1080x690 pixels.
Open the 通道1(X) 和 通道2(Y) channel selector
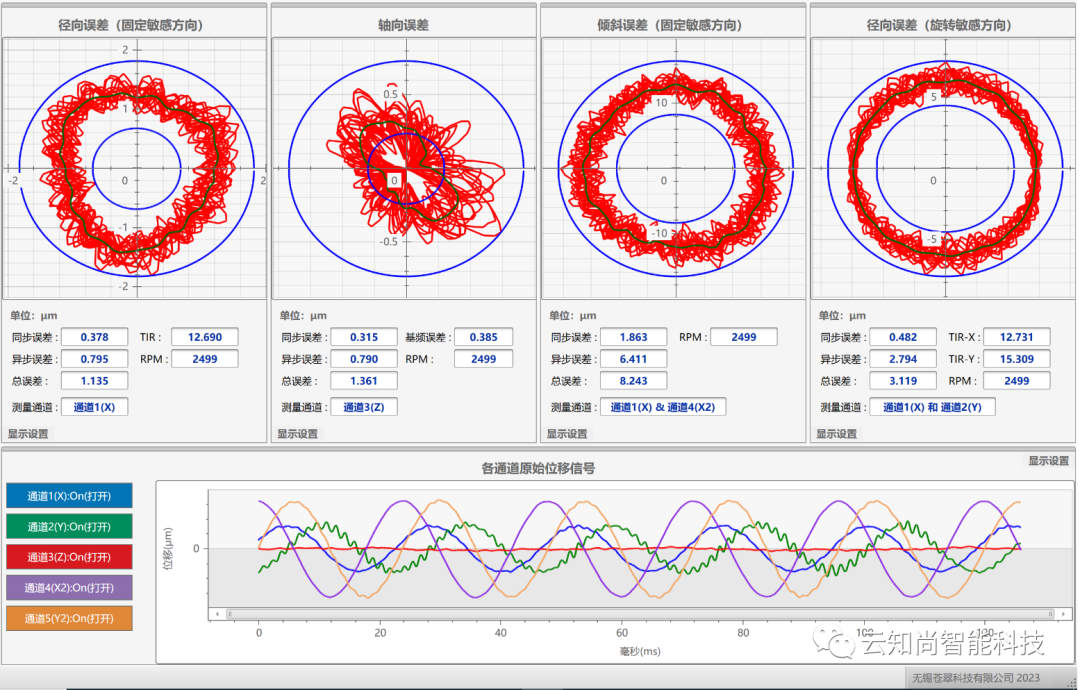pos(932,407)
